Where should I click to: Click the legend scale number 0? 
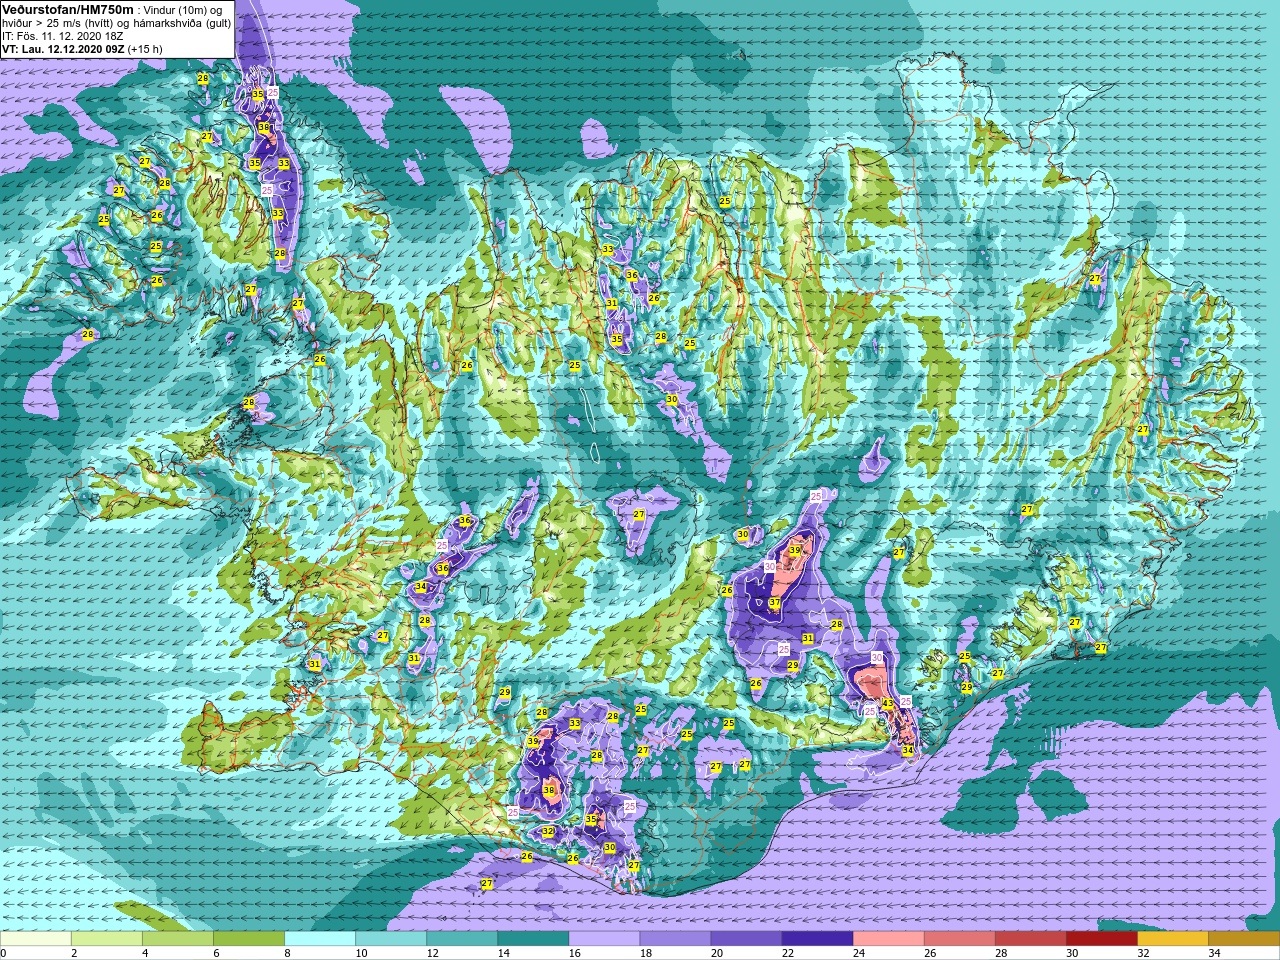(x=4, y=953)
